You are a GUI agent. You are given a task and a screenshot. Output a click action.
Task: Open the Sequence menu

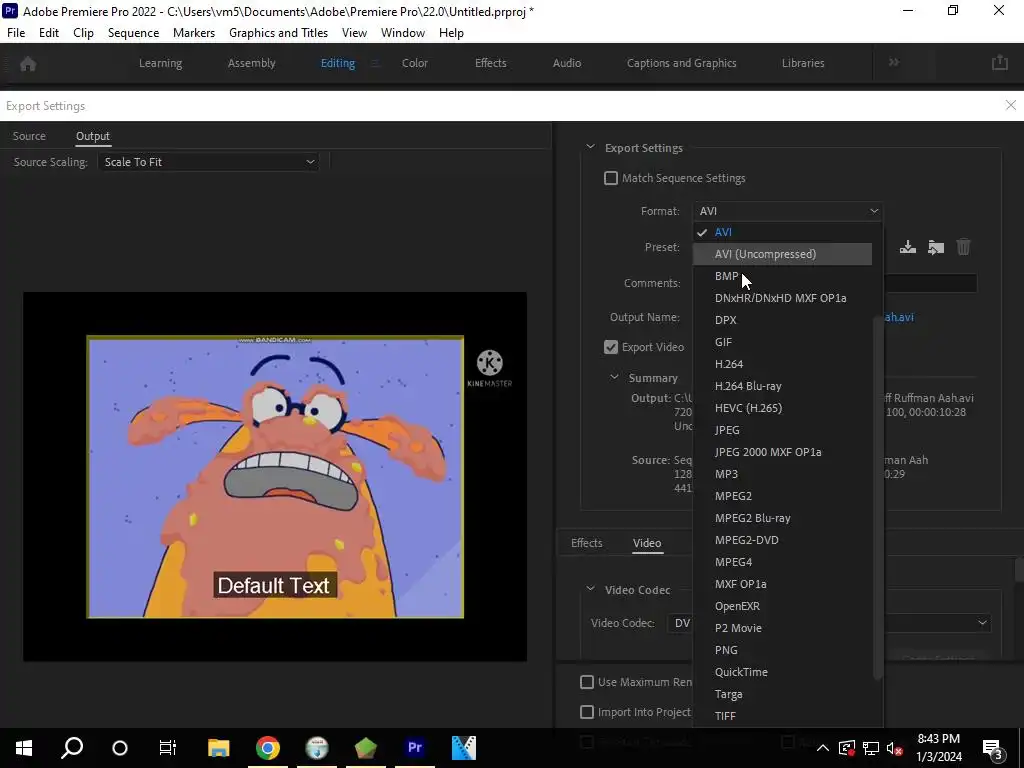(133, 33)
